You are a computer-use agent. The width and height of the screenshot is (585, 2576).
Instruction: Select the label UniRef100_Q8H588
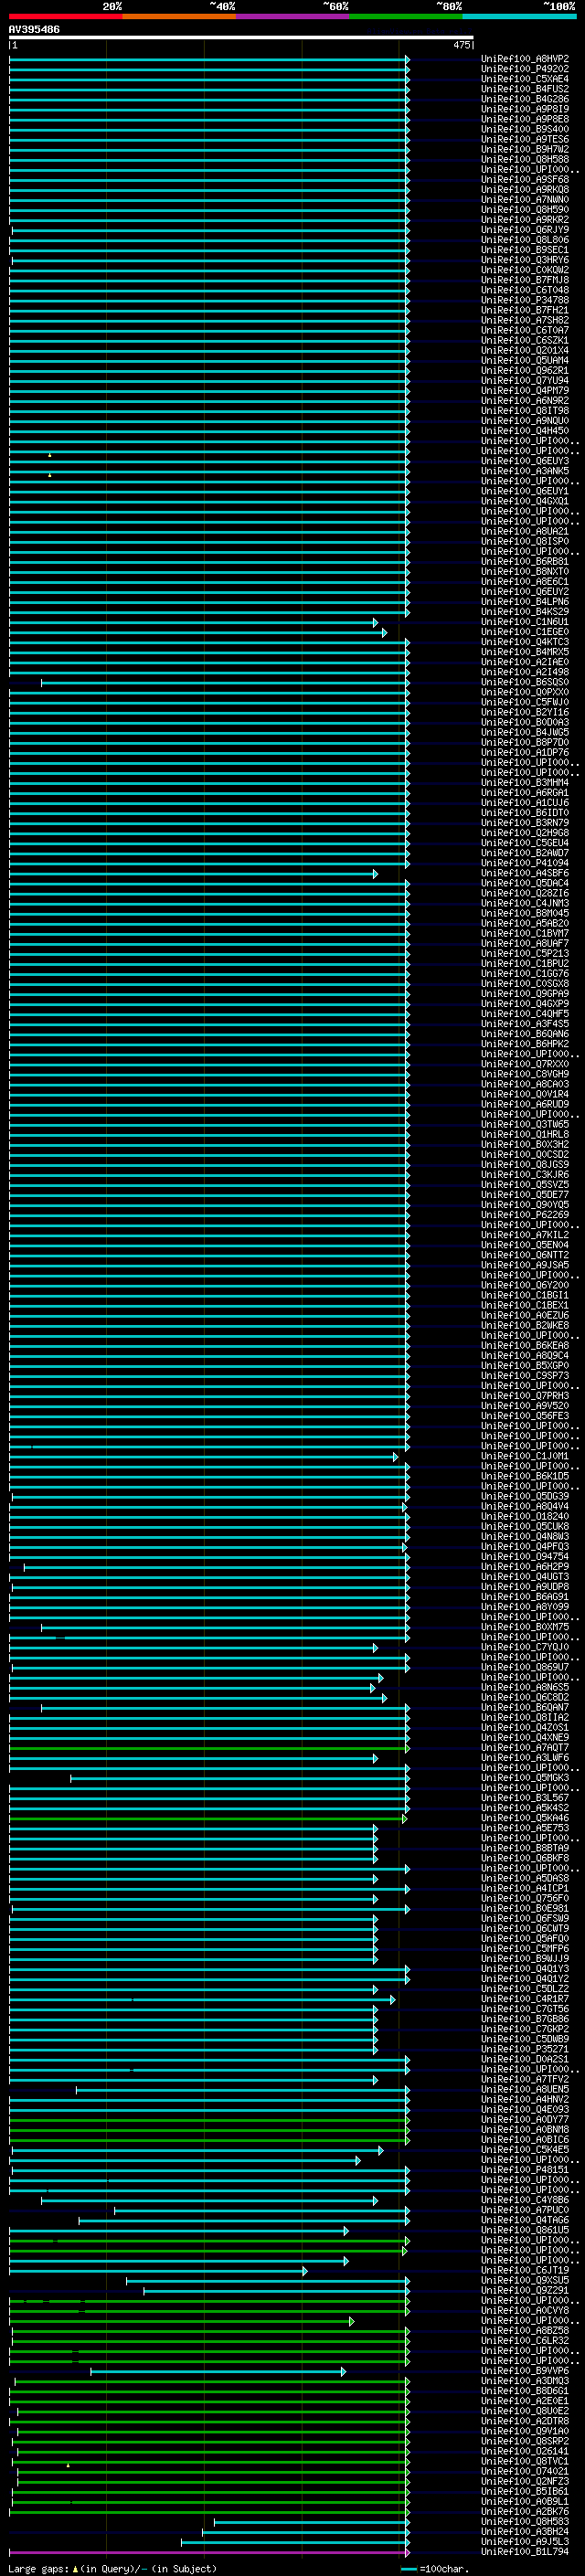[525, 159]
